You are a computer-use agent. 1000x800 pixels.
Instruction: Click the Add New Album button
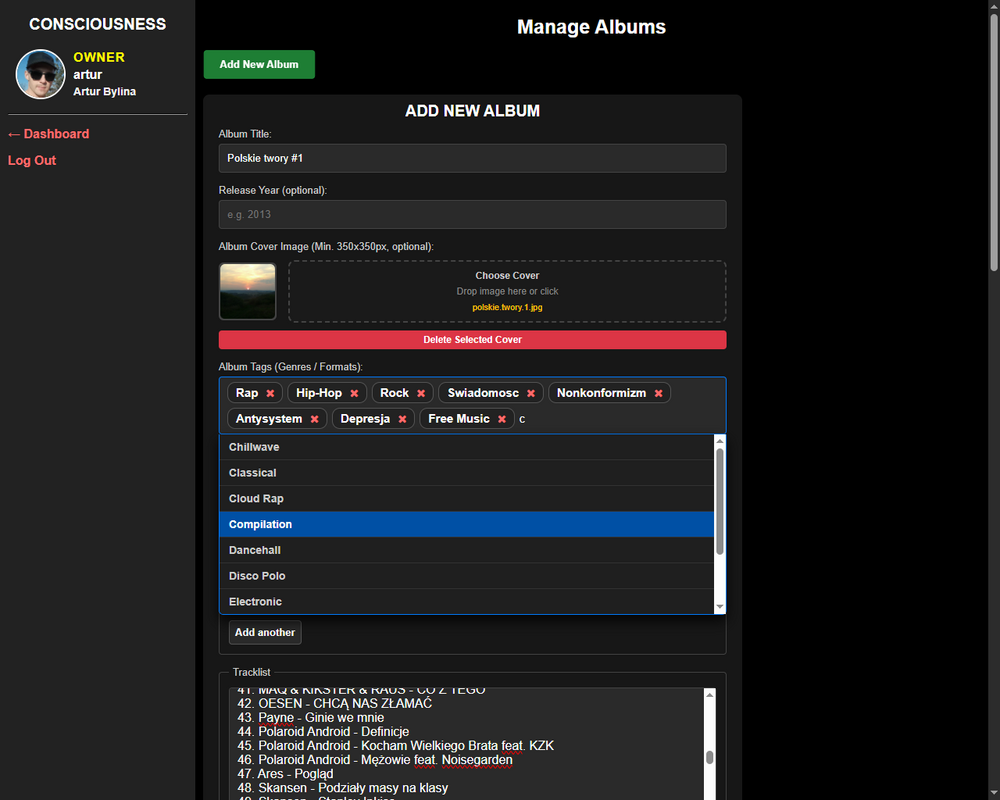pyautogui.click(x=259, y=64)
